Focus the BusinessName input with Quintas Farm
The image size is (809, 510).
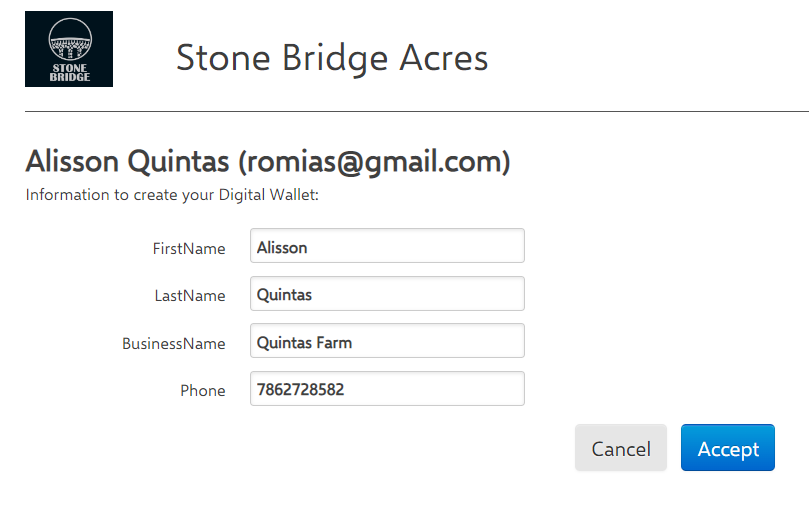[387, 341]
